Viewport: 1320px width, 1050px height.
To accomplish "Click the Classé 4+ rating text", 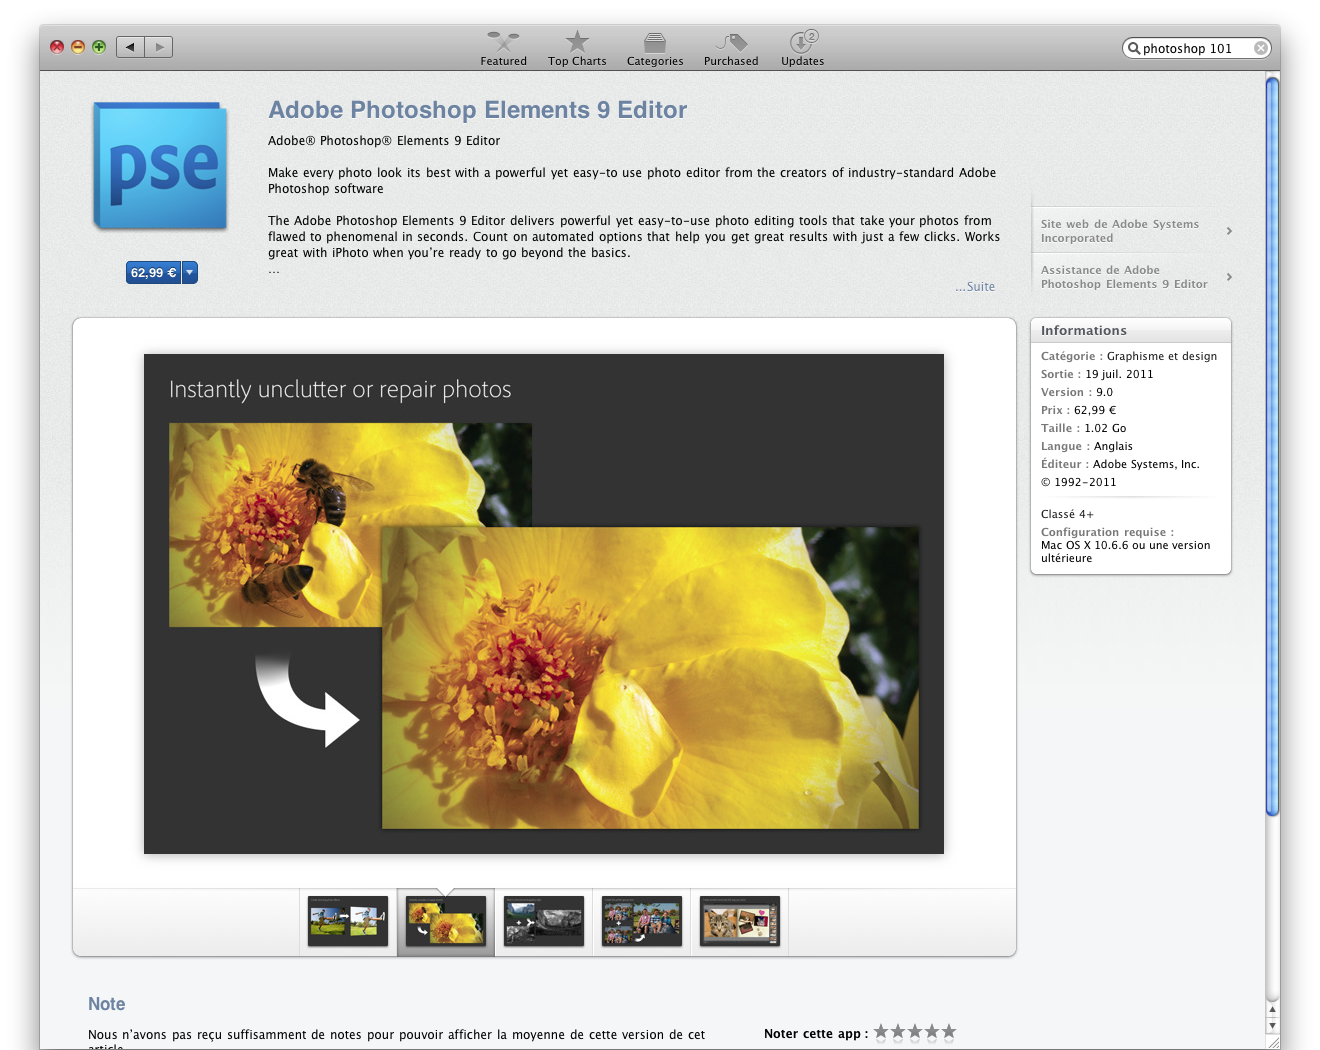I will pyautogui.click(x=1067, y=514).
